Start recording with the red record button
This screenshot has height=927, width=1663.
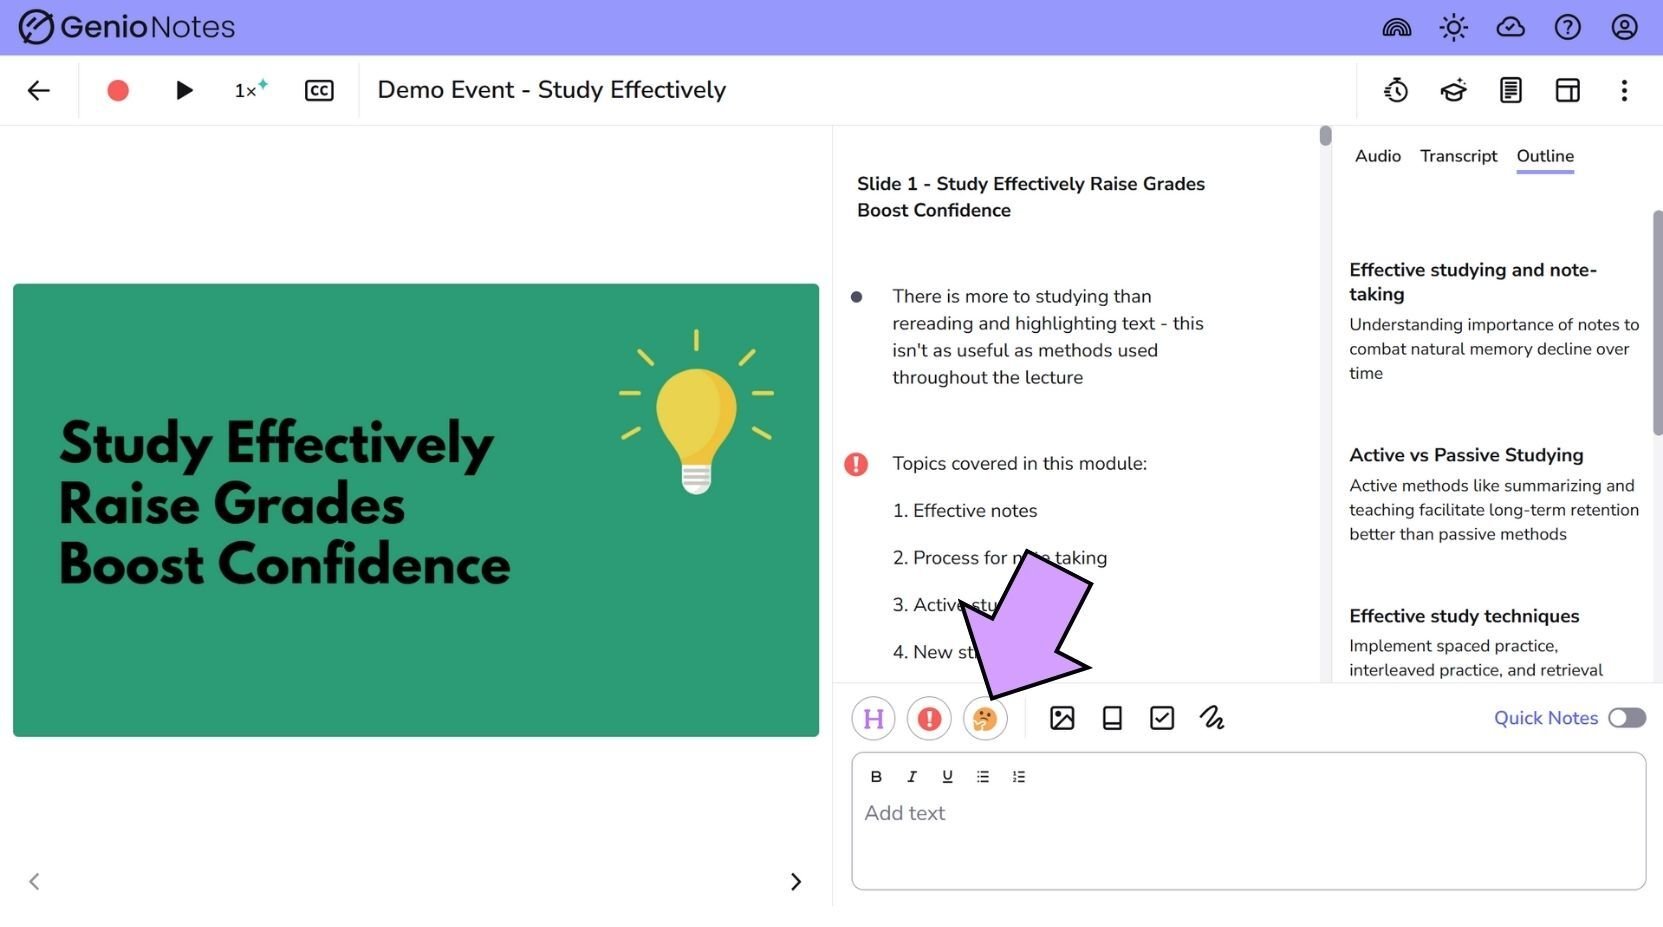click(117, 90)
